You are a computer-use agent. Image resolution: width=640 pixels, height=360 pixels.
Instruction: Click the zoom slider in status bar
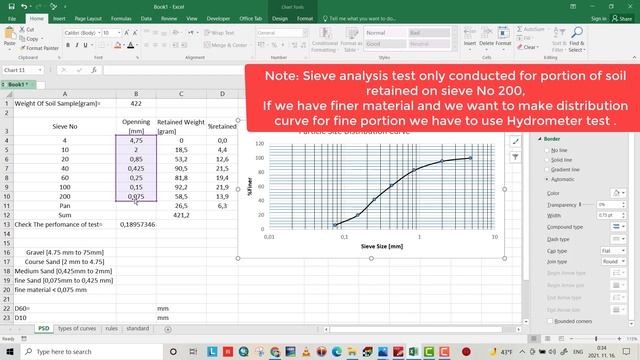596,339
